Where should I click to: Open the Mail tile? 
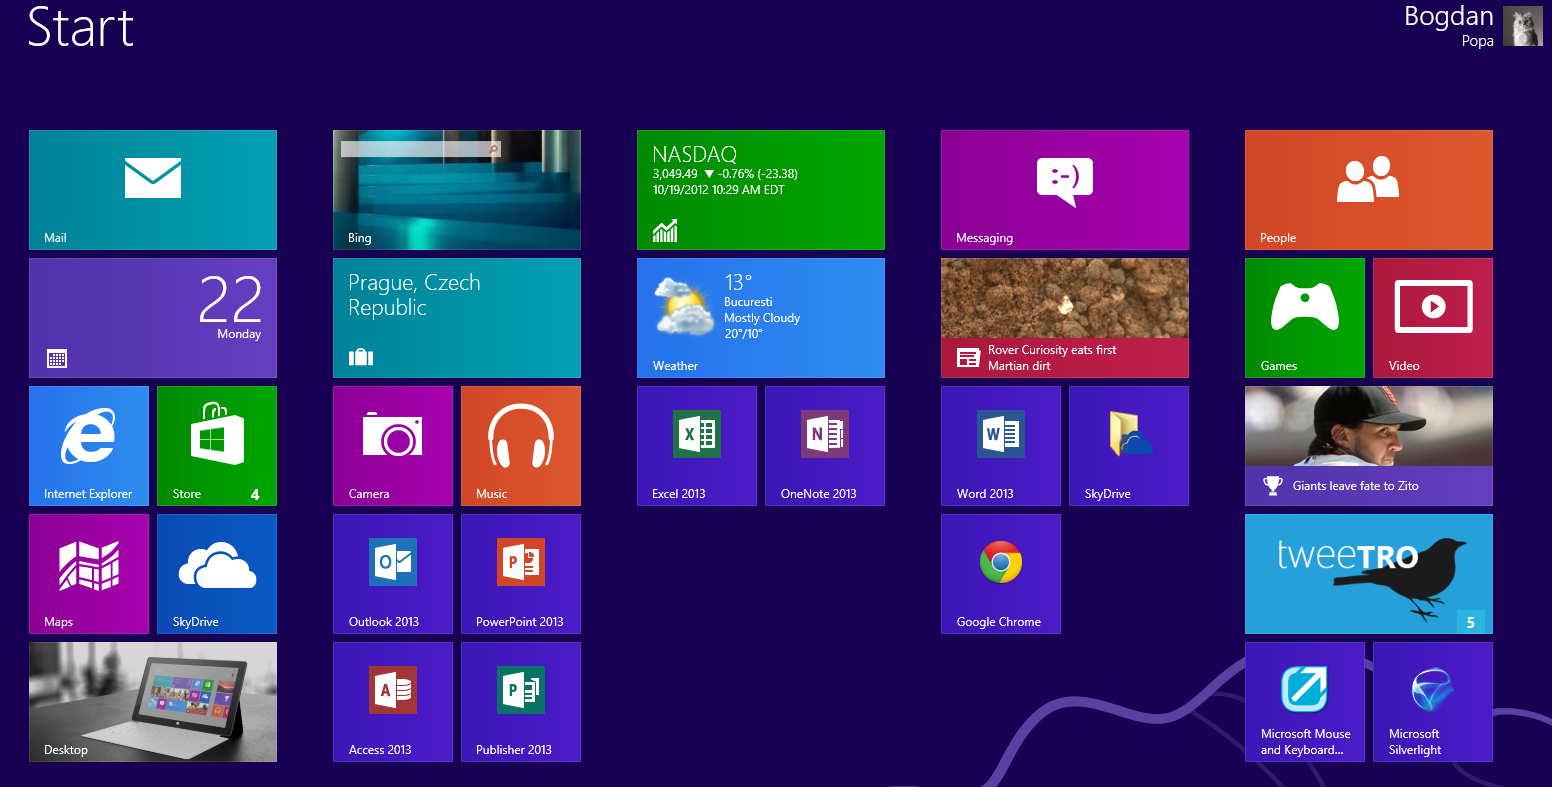[153, 190]
